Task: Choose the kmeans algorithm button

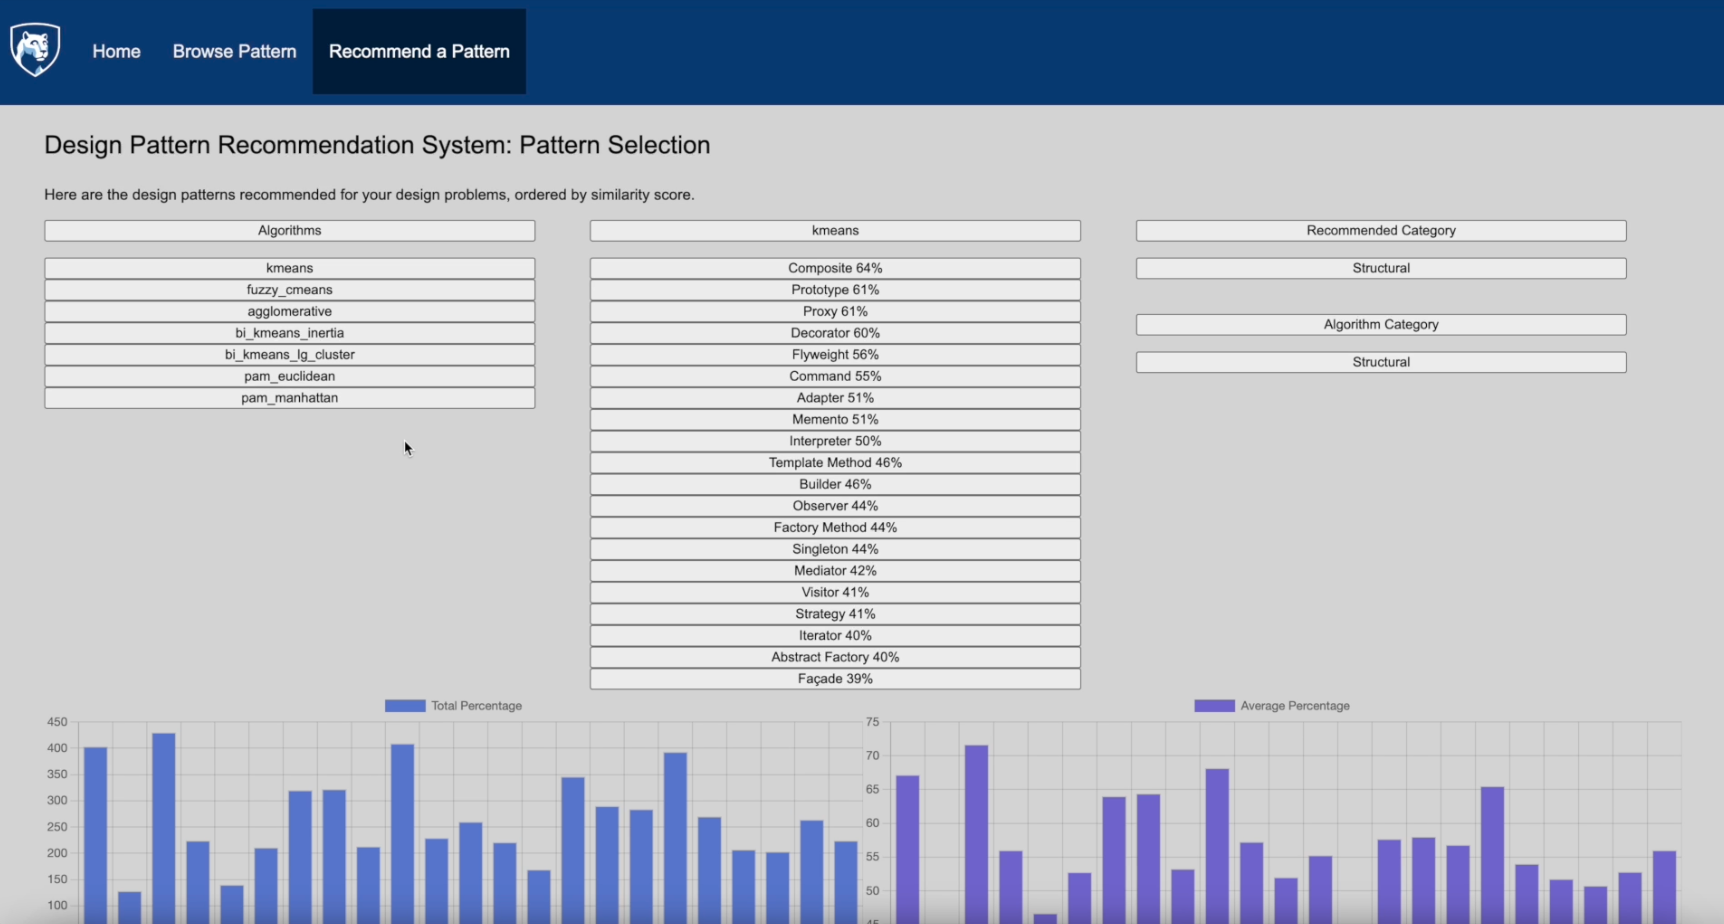Action: (x=289, y=268)
